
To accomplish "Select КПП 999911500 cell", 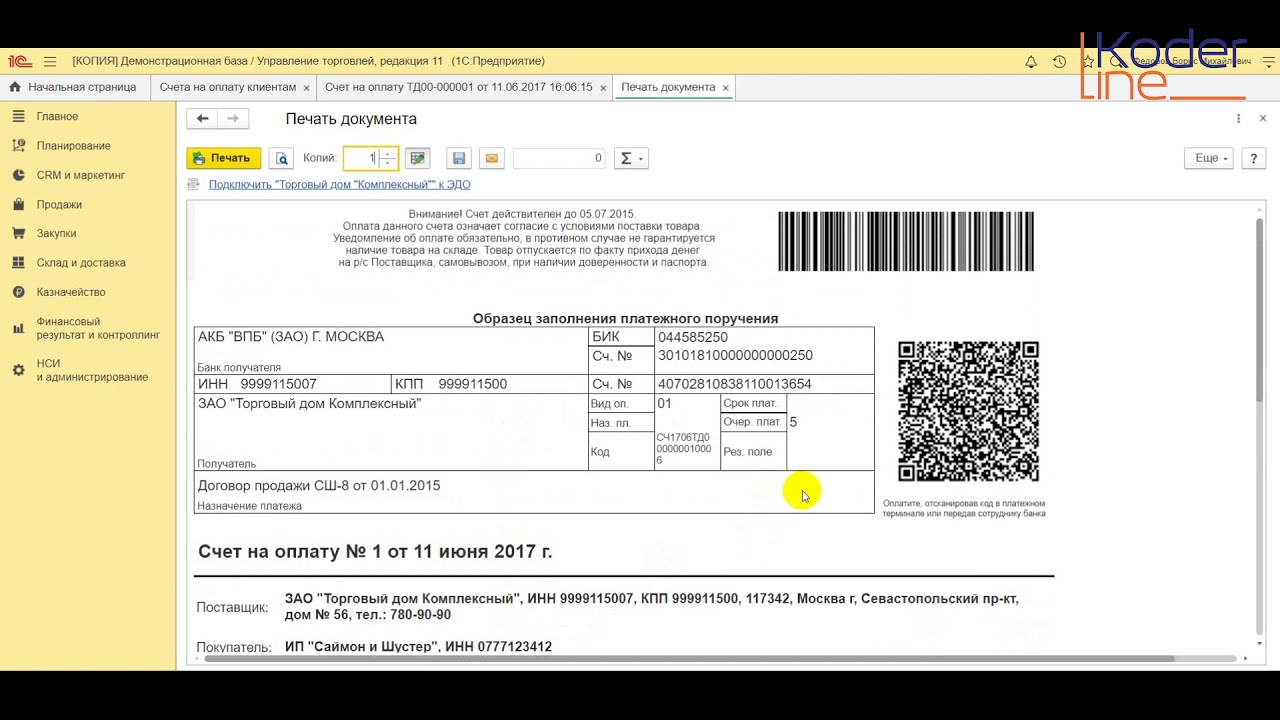I will pyautogui.click(x=490, y=384).
